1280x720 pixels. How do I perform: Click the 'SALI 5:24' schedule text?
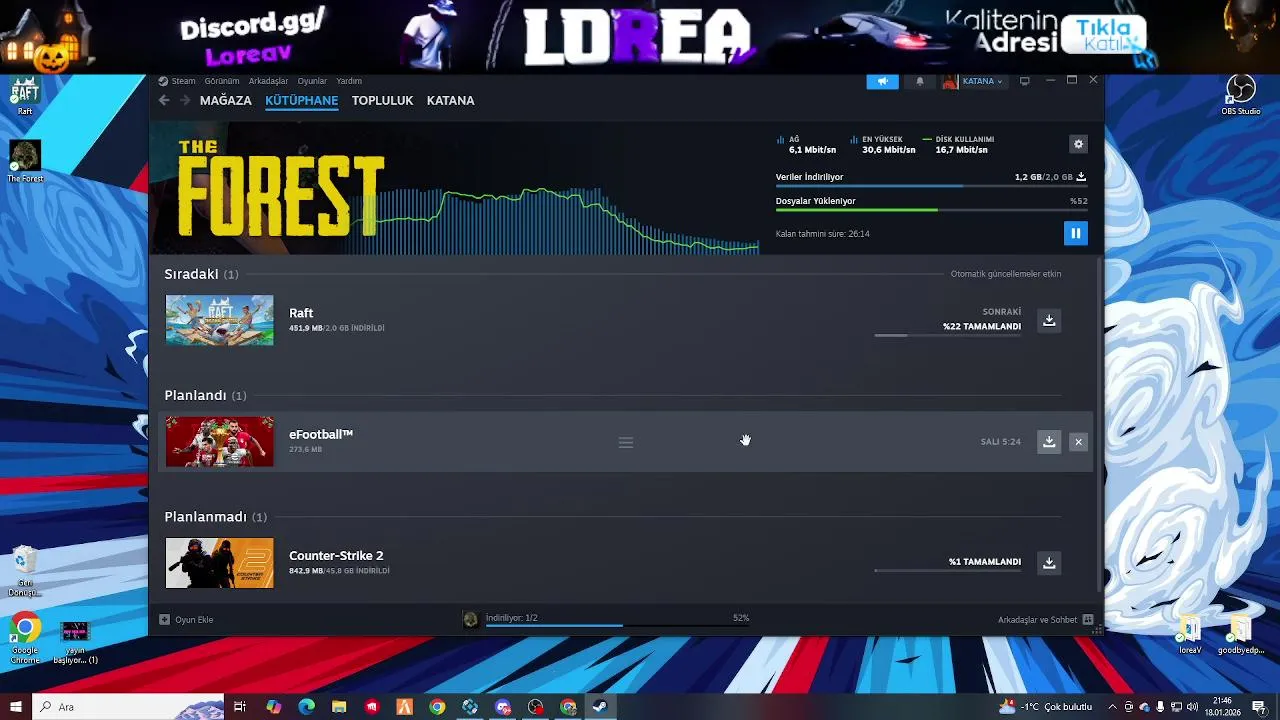pos(1001,442)
